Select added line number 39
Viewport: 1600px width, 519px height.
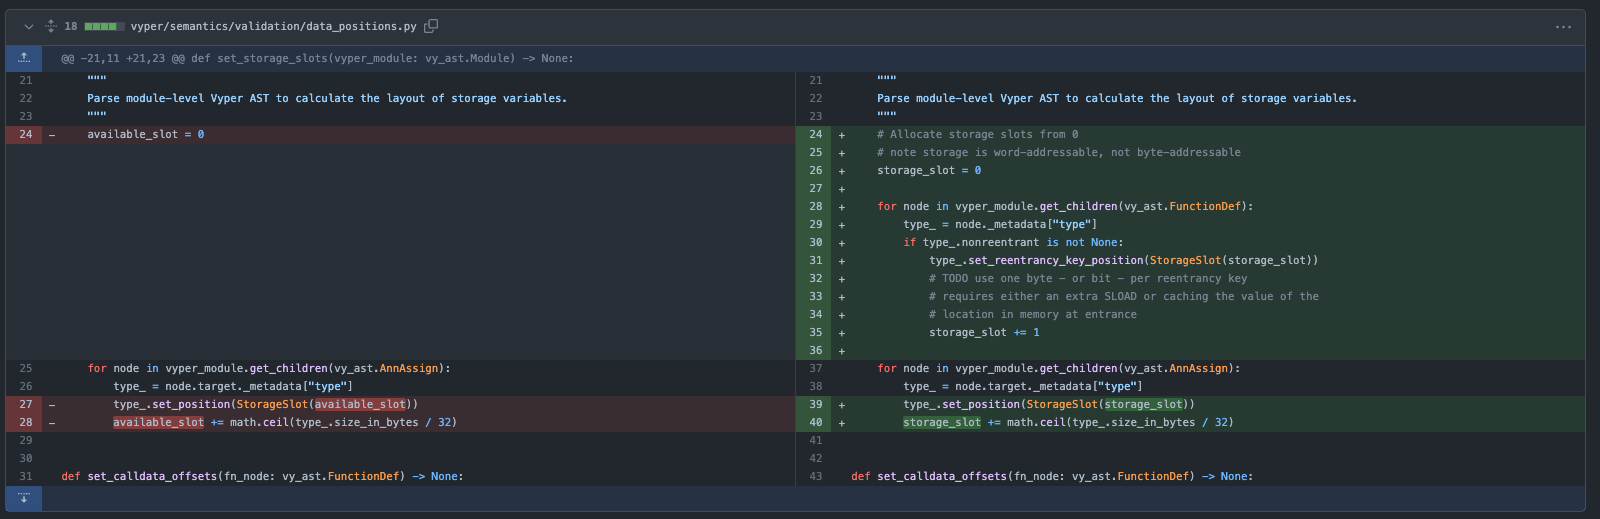click(815, 404)
